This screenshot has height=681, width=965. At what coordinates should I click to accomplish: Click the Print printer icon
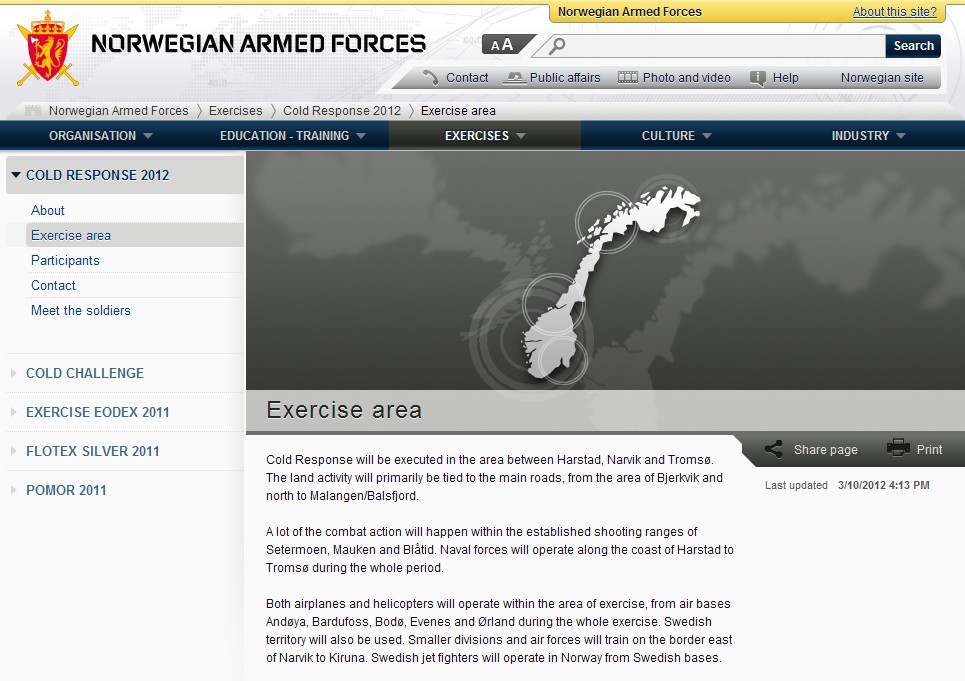pyautogui.click(x=898, y=449)
